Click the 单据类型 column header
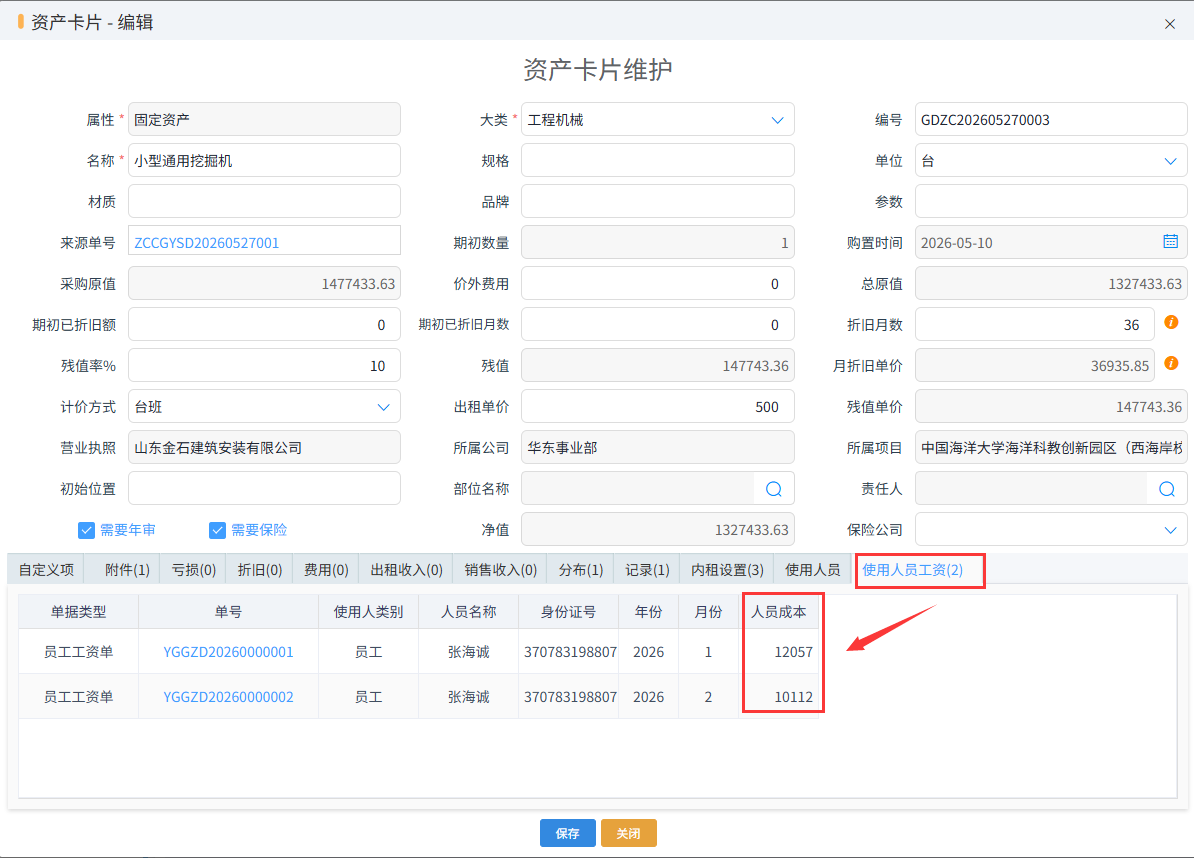The height and width of the screenshot is (858, 1194). 78,612
